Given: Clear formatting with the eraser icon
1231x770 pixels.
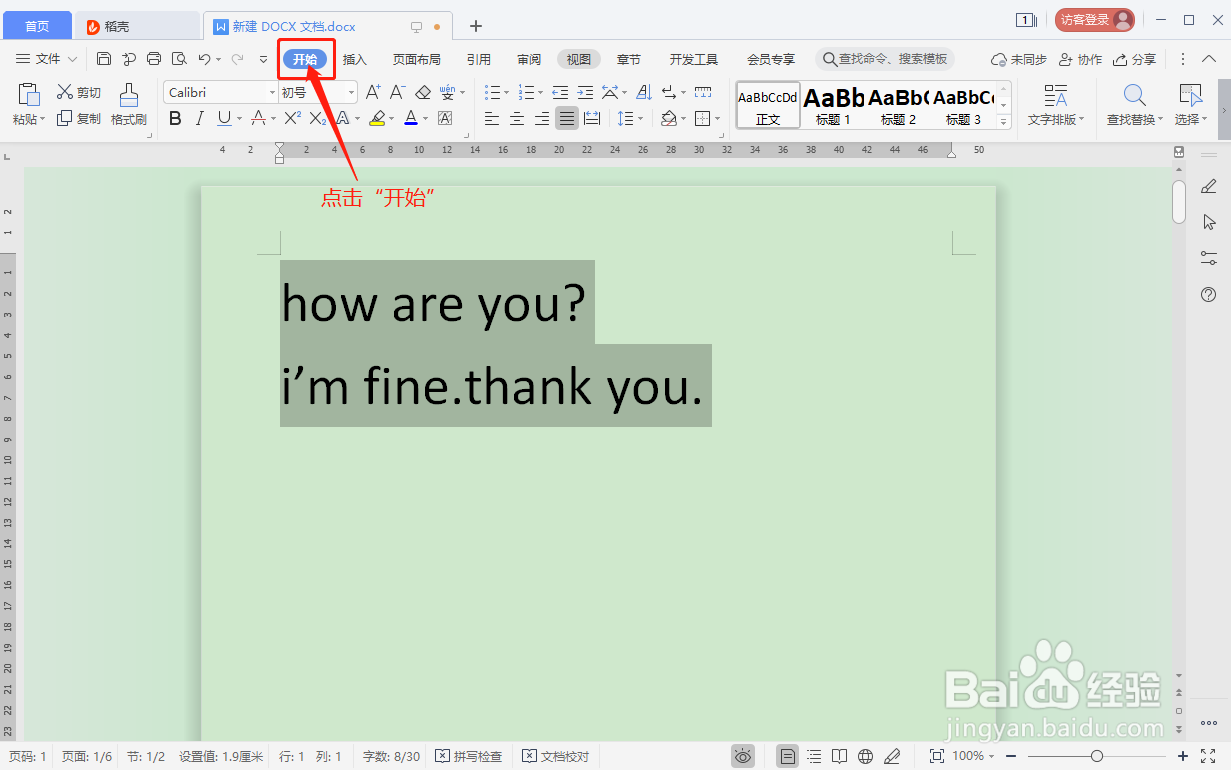Looking at the screenshot, I should tap(422, 92).
